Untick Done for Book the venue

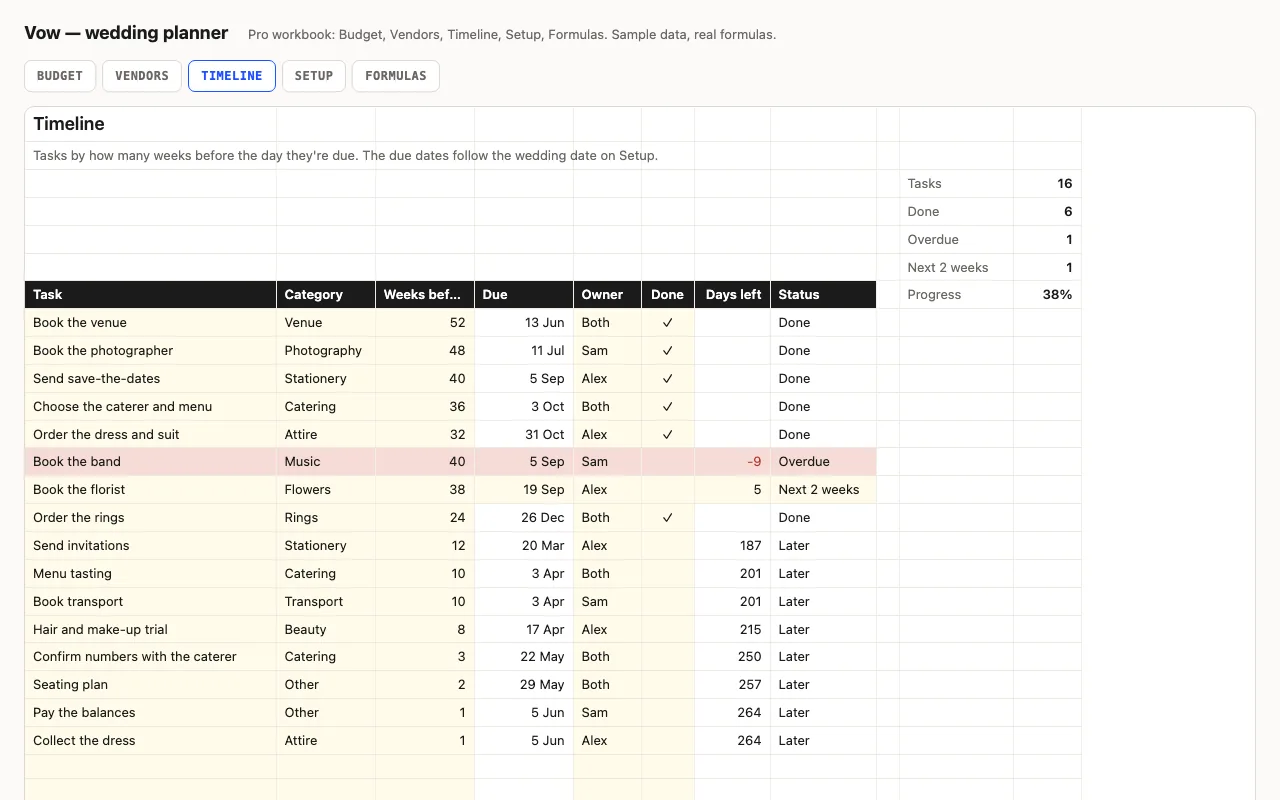668,323
